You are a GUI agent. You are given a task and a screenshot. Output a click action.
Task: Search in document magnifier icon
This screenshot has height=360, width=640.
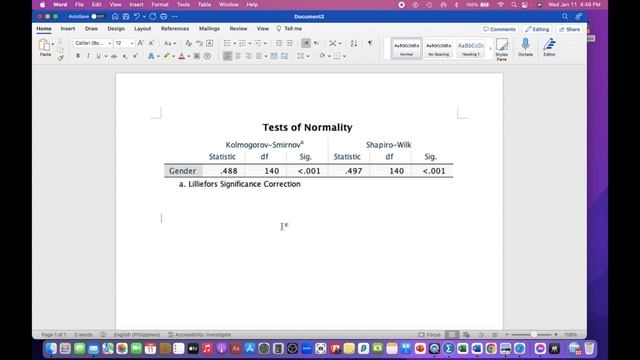pyautogui.click(x=565, y=16)
